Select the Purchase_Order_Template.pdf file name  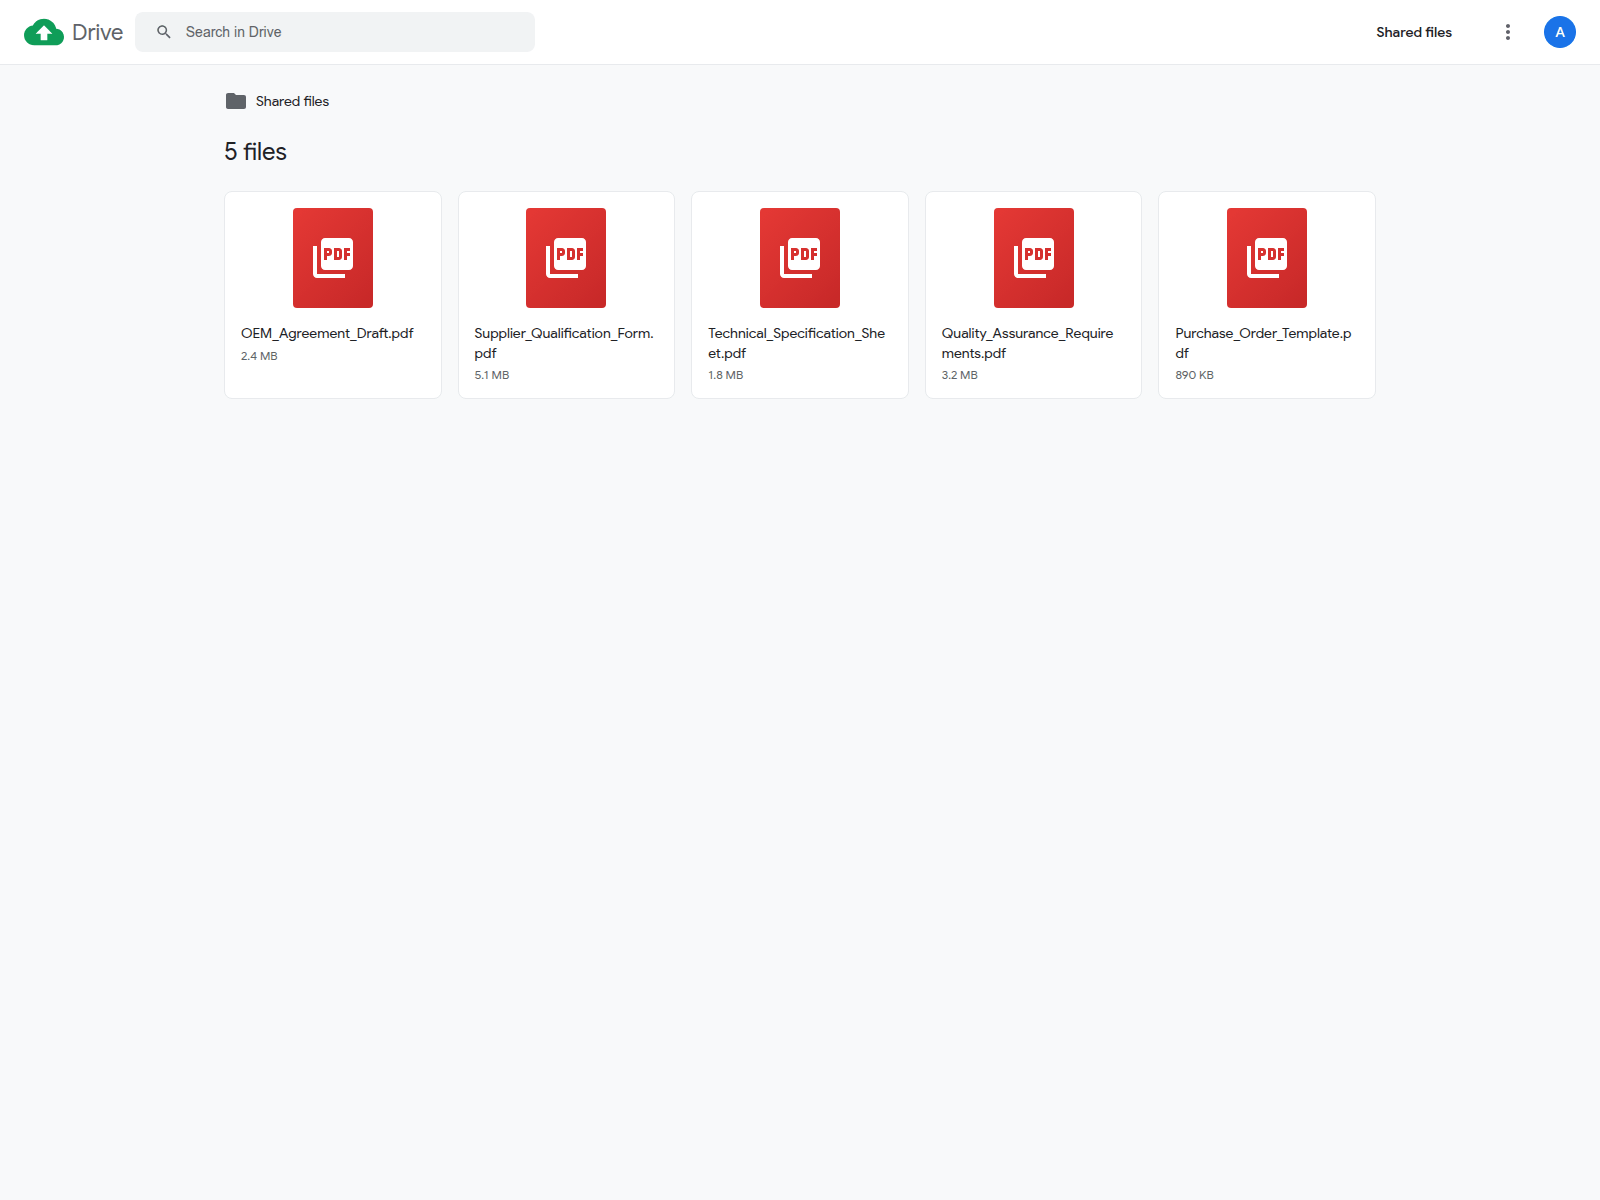click(1263, 343)
